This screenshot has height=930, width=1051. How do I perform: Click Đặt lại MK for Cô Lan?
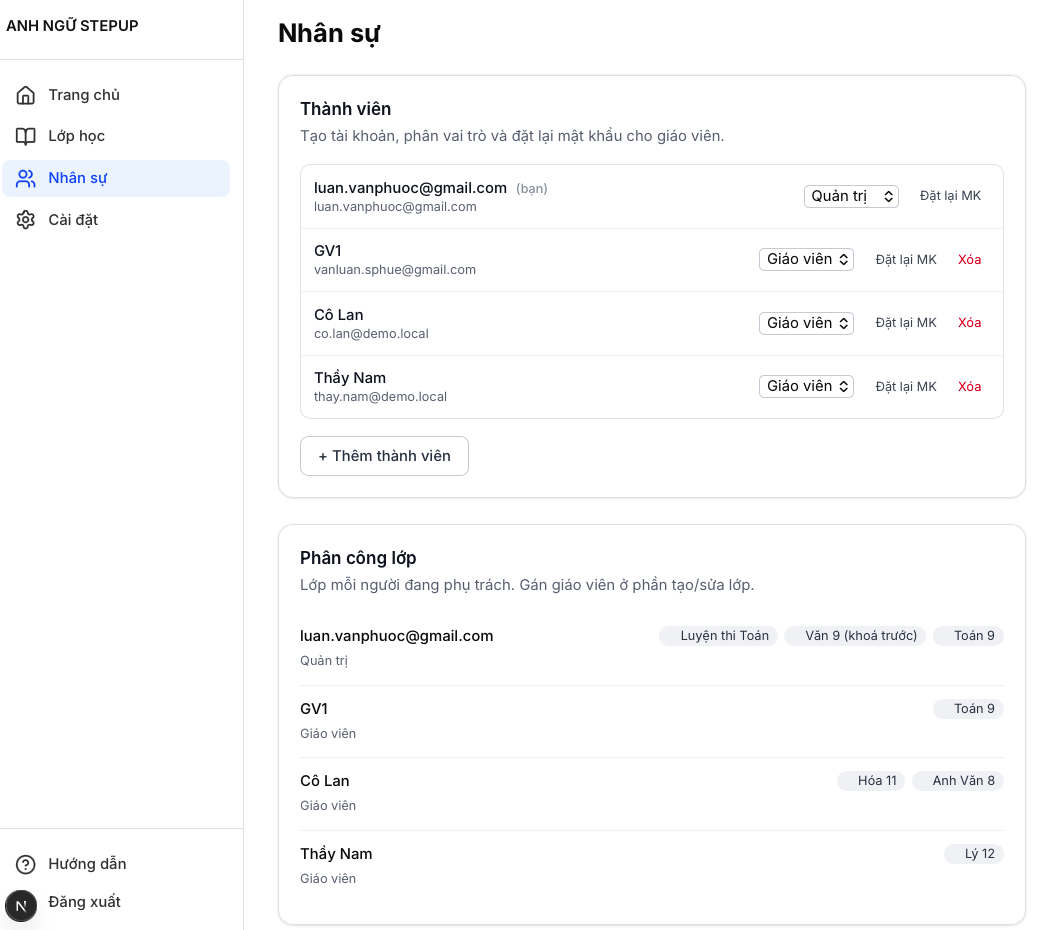[906, 323]
